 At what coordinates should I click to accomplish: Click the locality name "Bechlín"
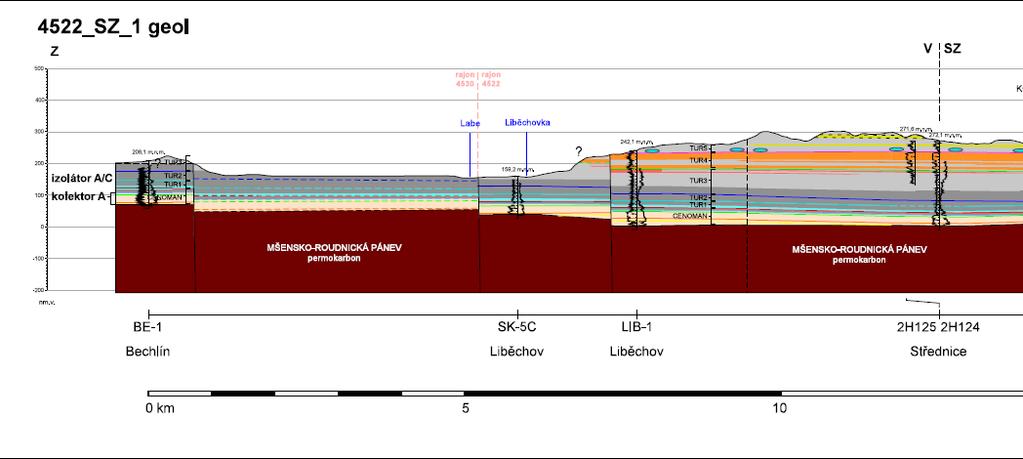click(148, 351)
